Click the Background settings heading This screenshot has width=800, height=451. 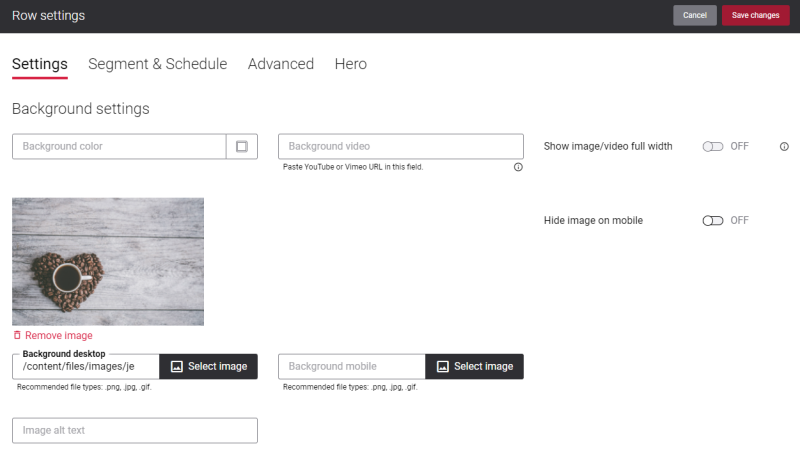(81, 109)
